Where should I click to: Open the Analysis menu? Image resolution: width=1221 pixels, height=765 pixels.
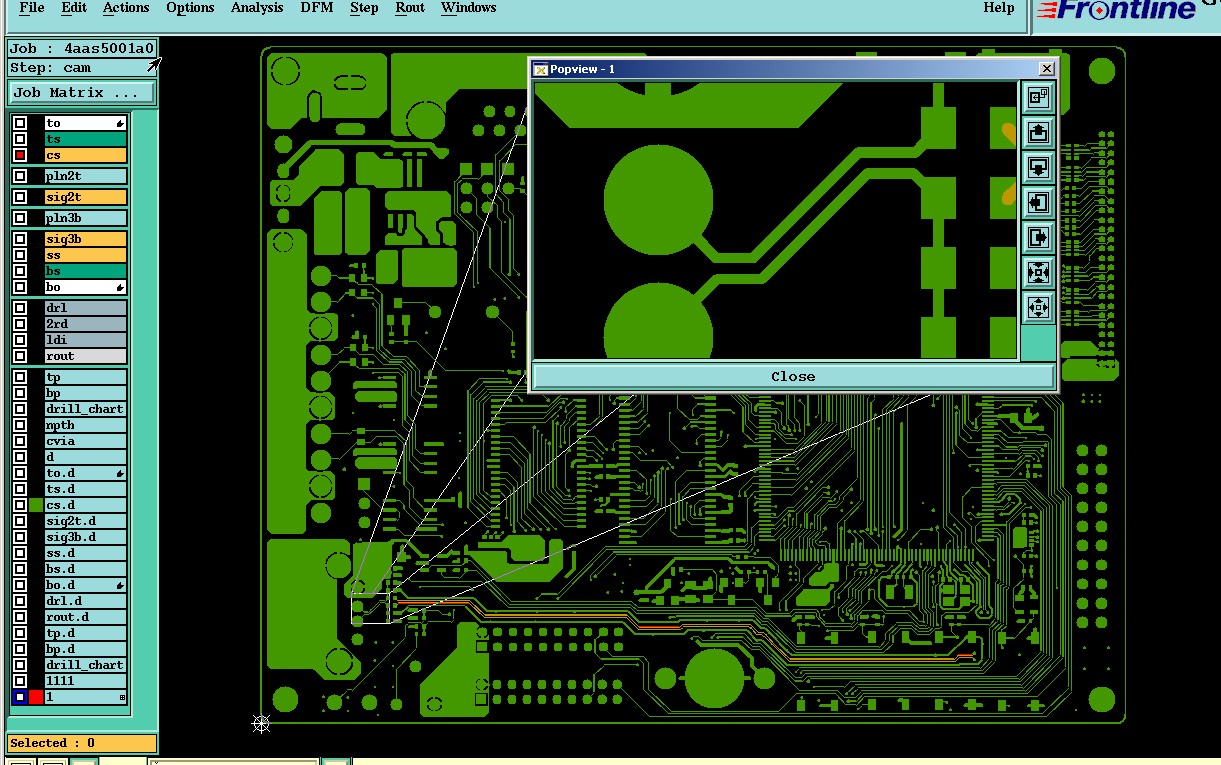(257, 8)
